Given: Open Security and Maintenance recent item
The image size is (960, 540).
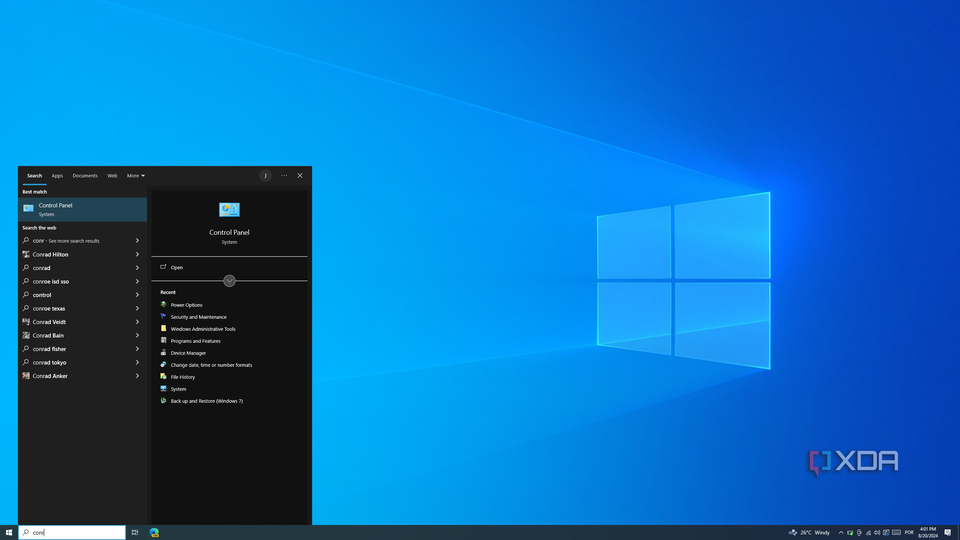Looking at the screenshot, I should pos(198,317).
